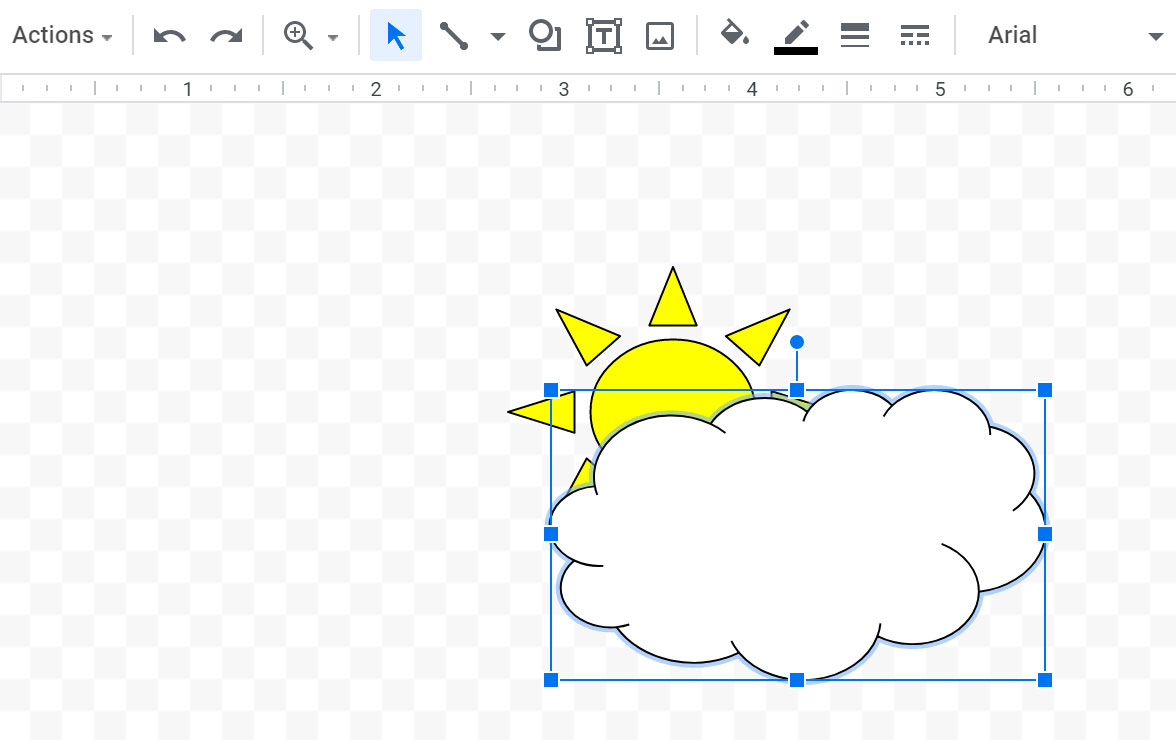
Task: Insert an Image
Action: pos(659,34)
